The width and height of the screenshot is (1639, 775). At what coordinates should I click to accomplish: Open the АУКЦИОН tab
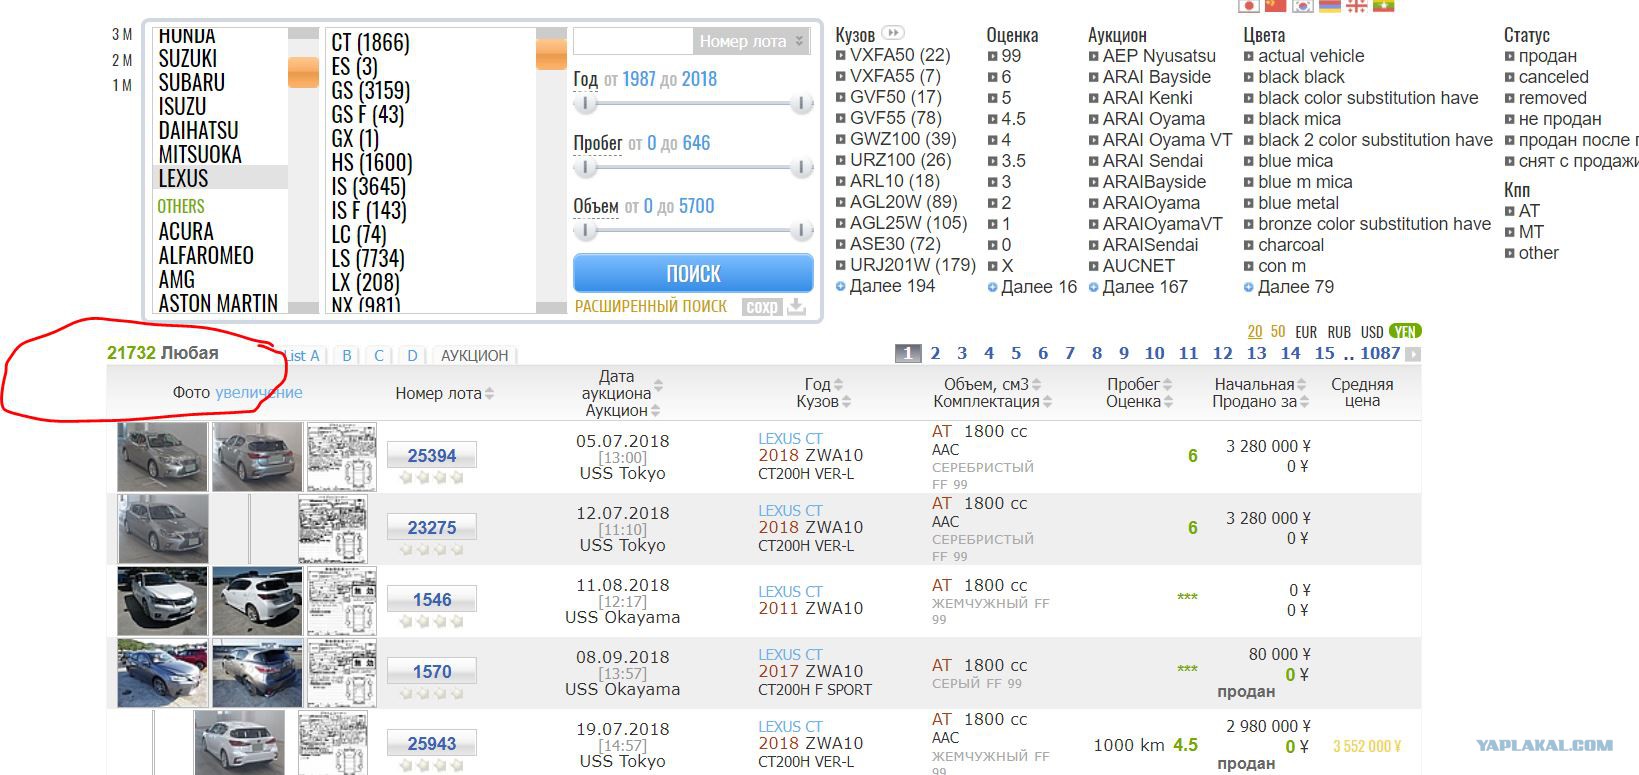pyautogui.click(x=475, y=356)
